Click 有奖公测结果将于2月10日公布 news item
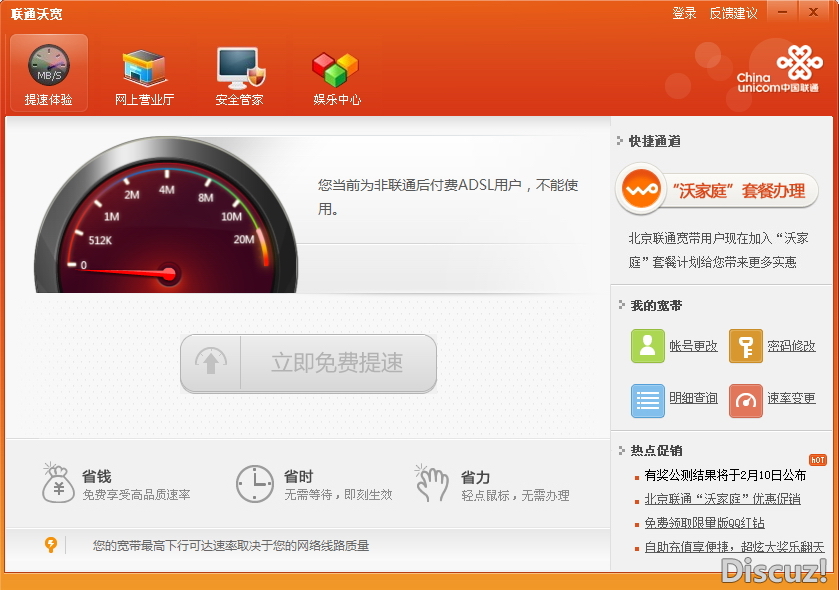The width and height of the screenshot is (839, 590). [x=725, y=475]
